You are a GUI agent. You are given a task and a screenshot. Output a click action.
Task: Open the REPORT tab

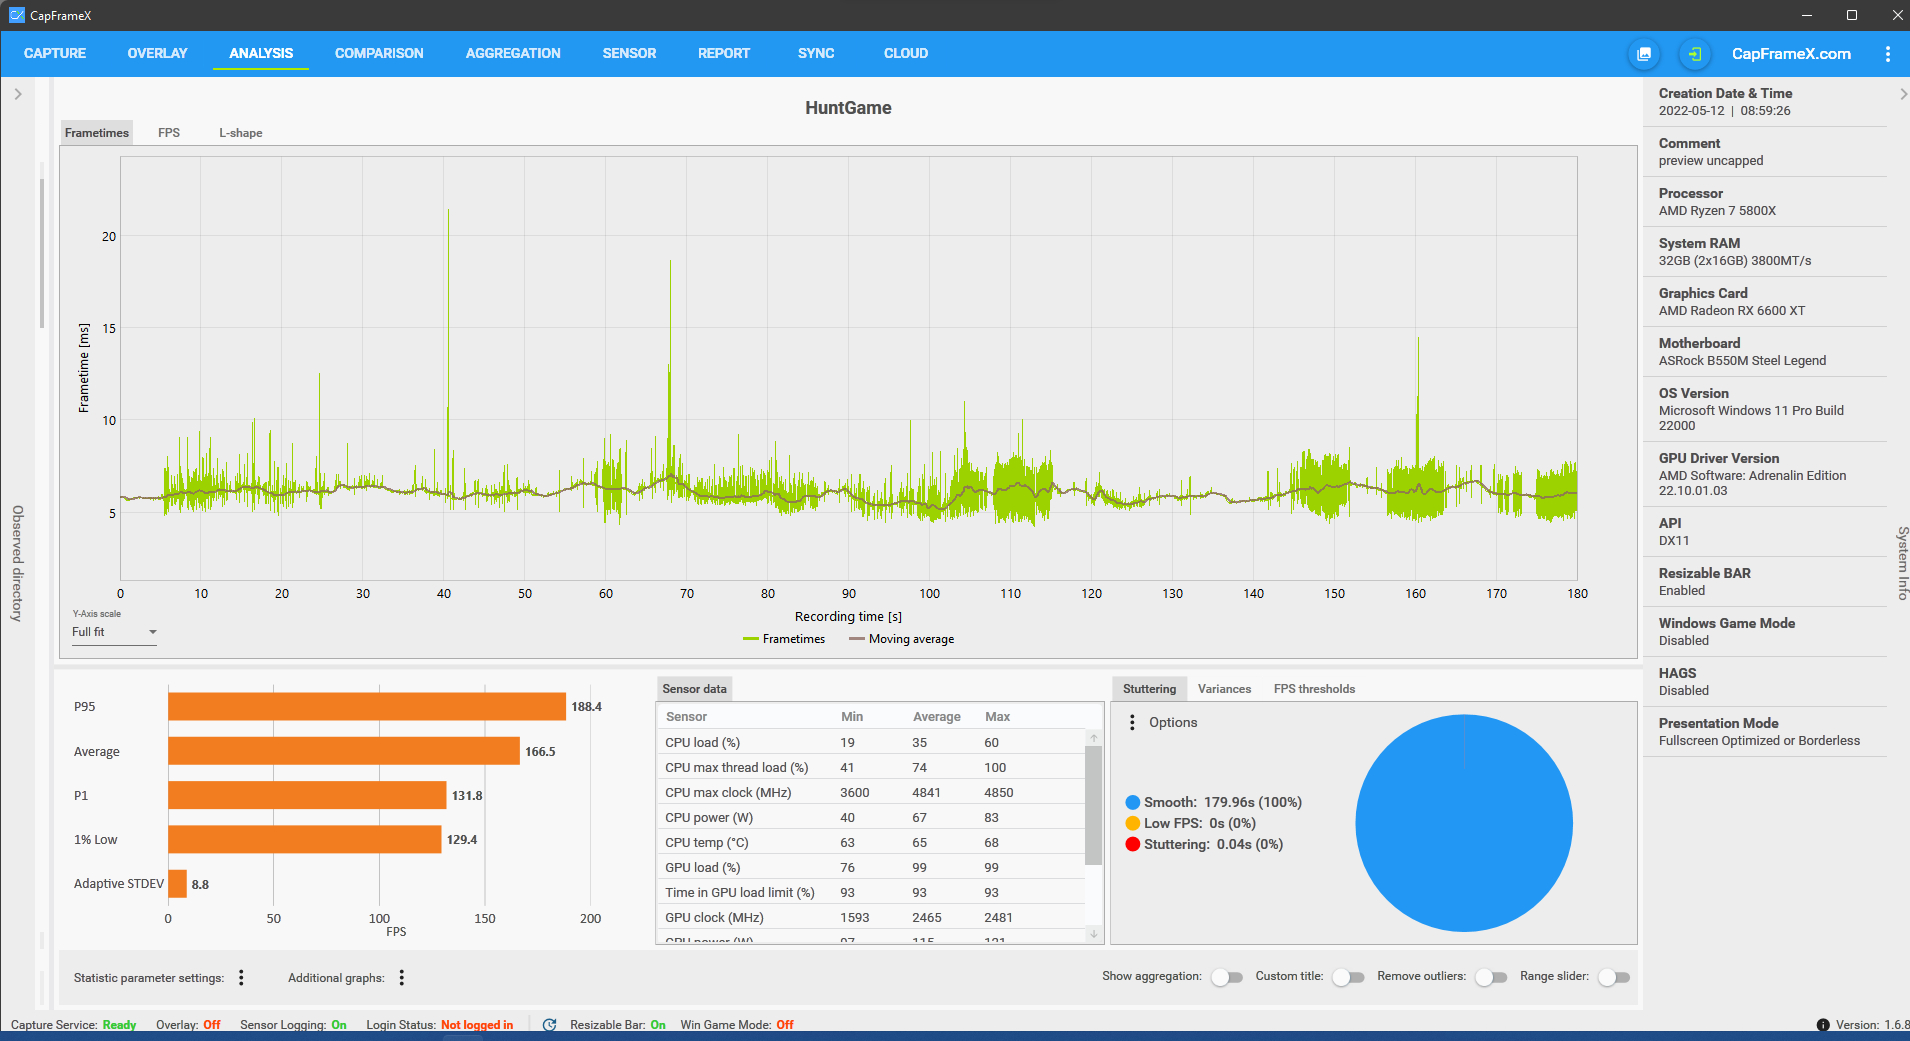pyautogui.click(x=724, y=54)
